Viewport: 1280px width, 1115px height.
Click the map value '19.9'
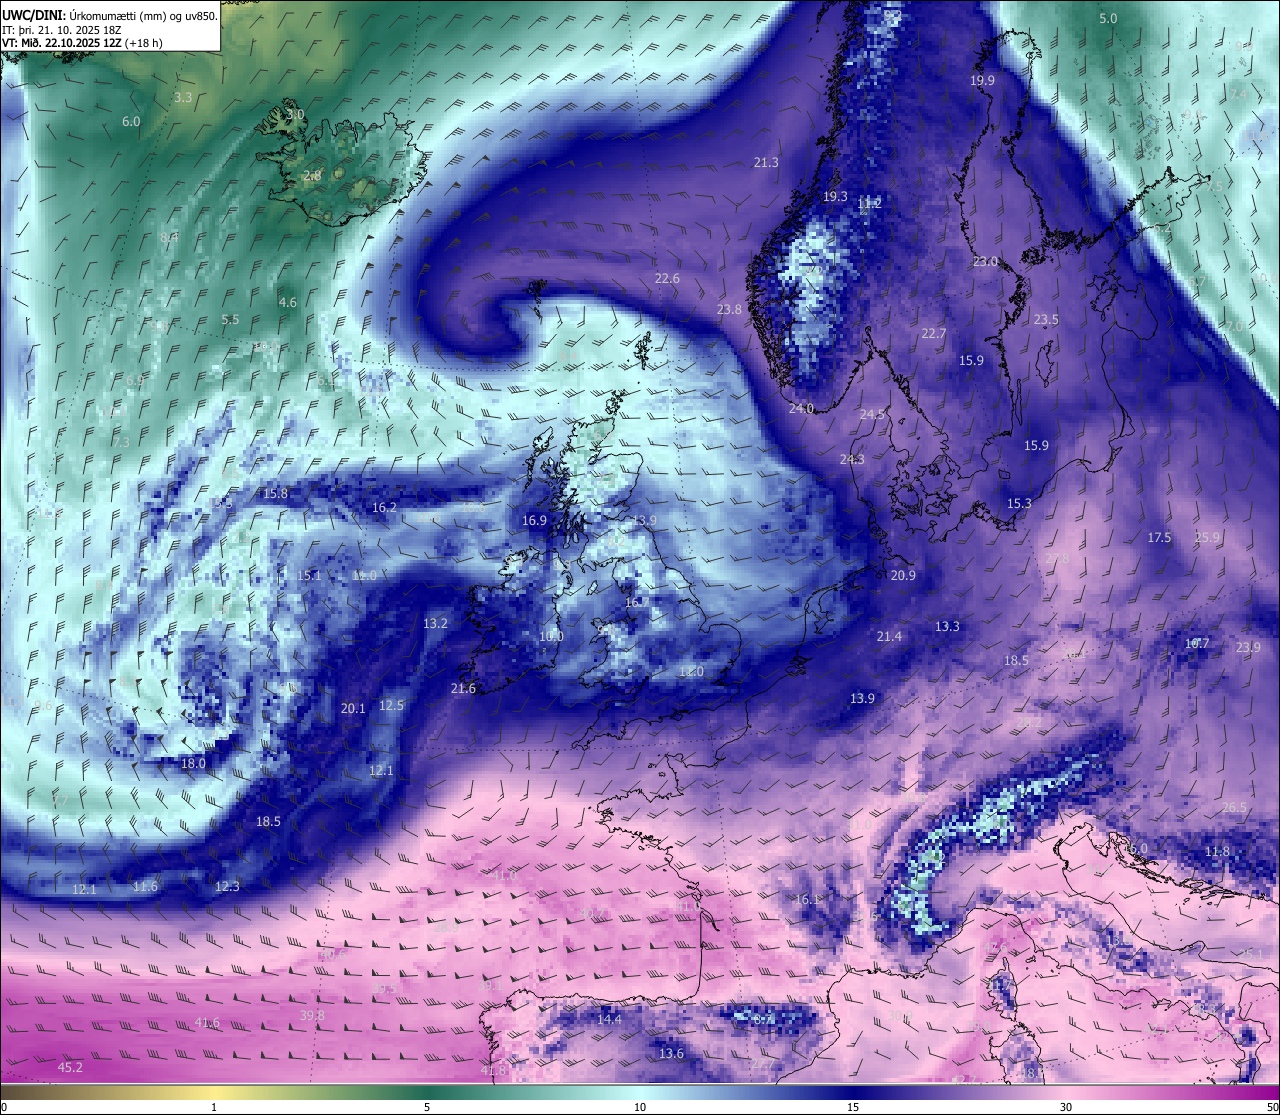982,80
